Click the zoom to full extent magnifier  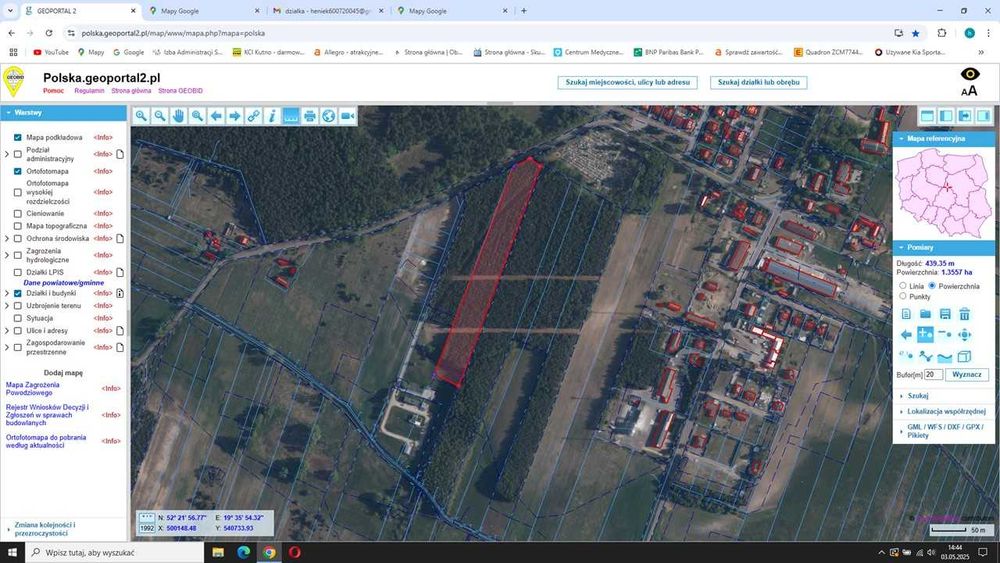click(198, 116)
